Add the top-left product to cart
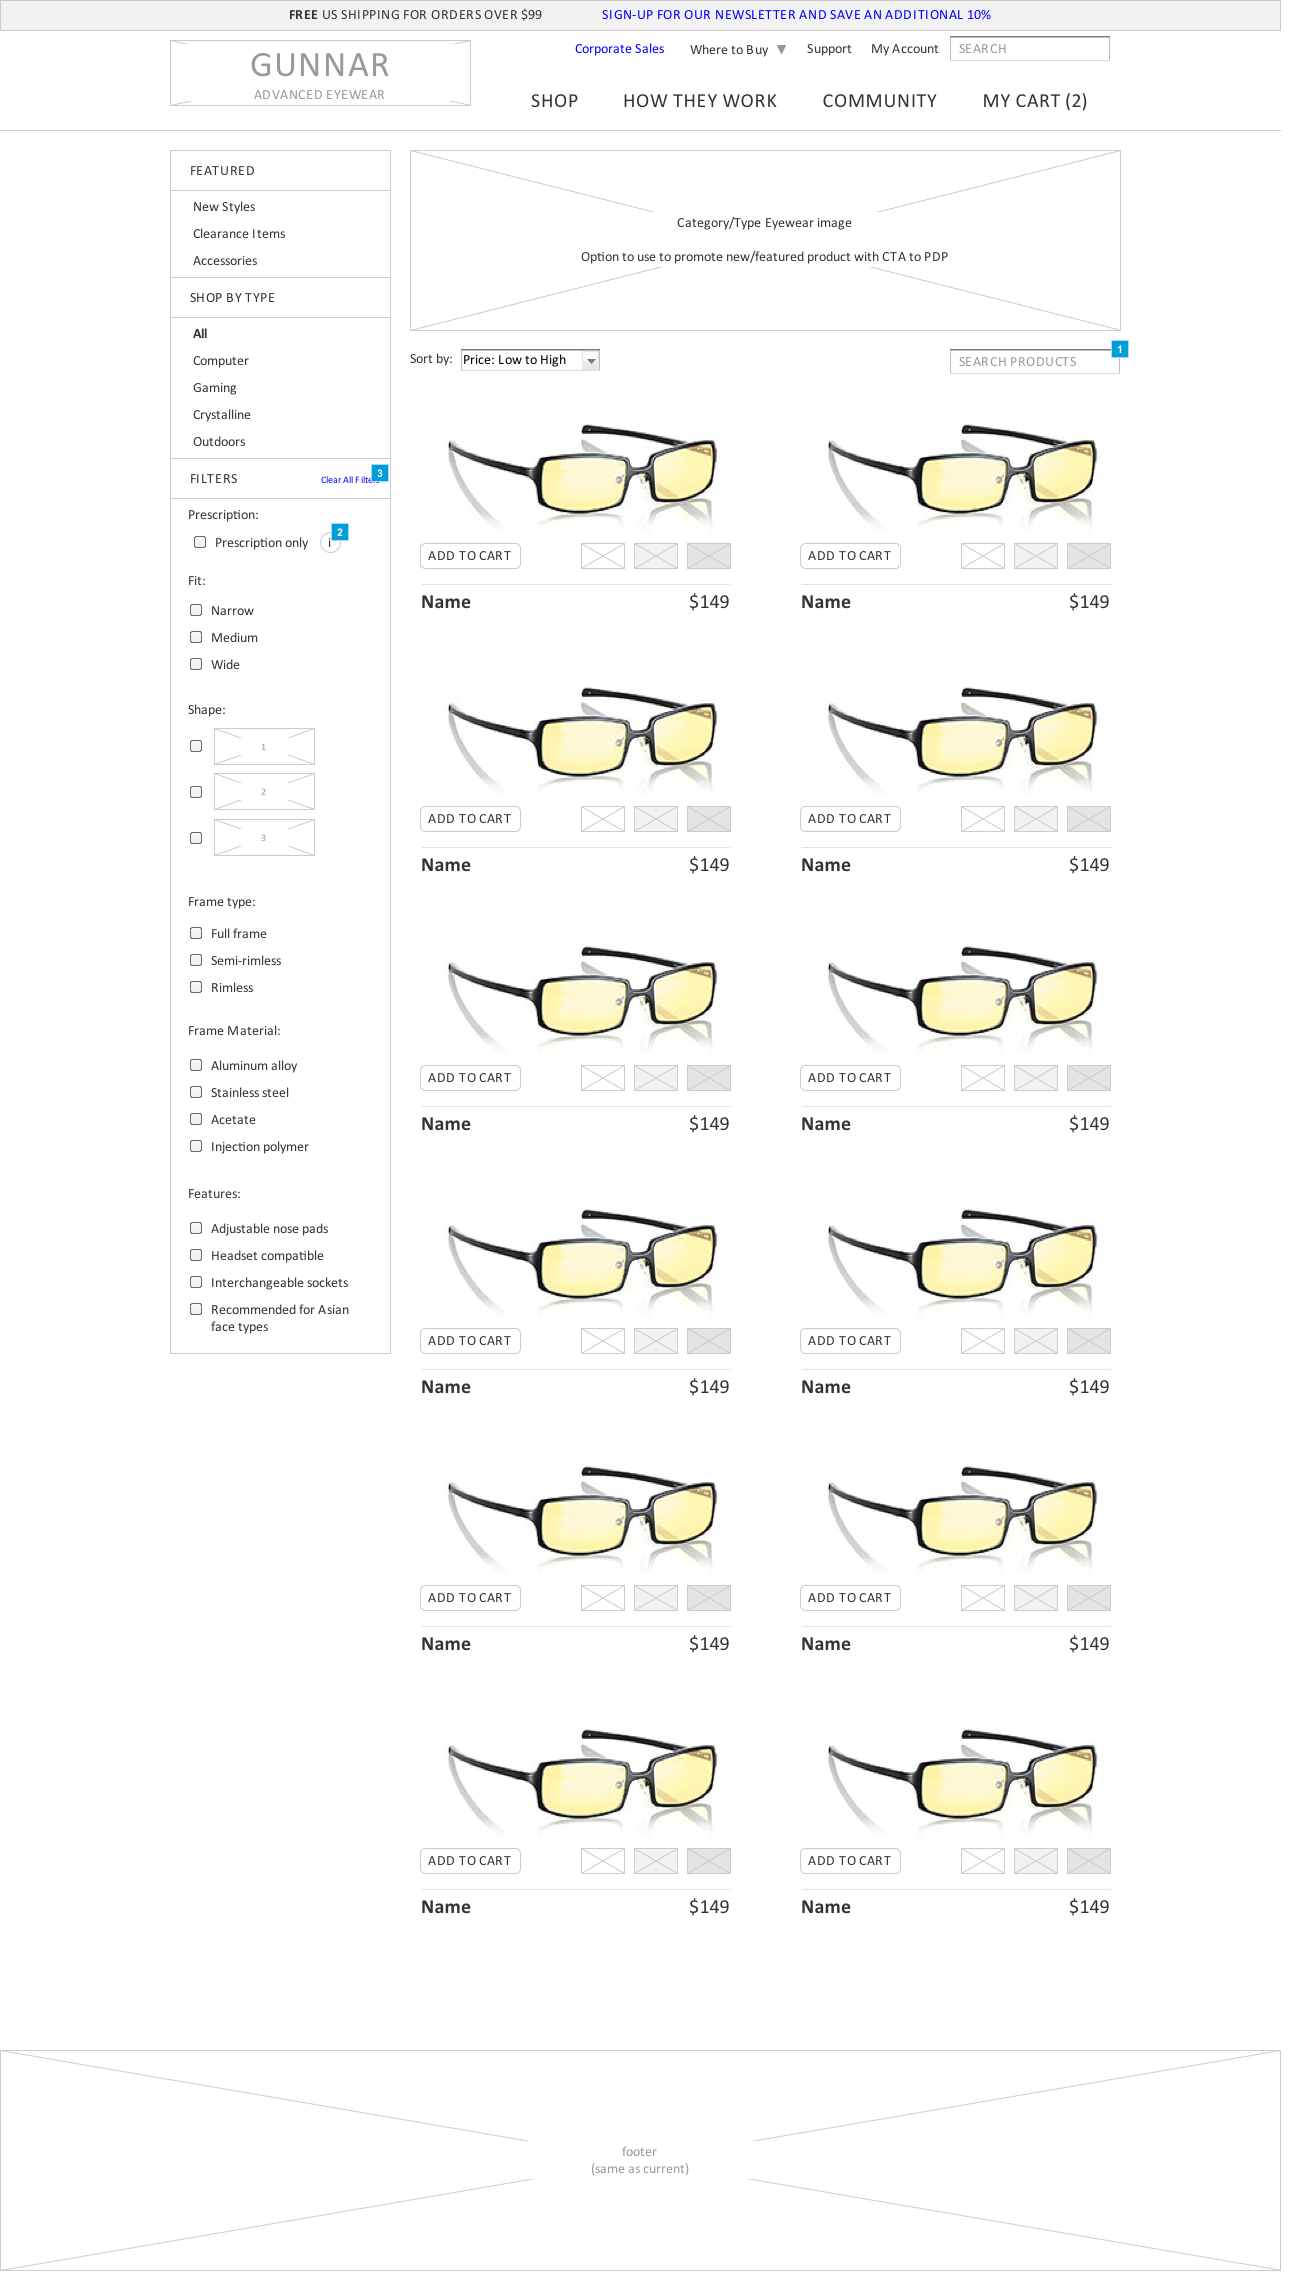1290x2280 pixels. pos(470,556)
